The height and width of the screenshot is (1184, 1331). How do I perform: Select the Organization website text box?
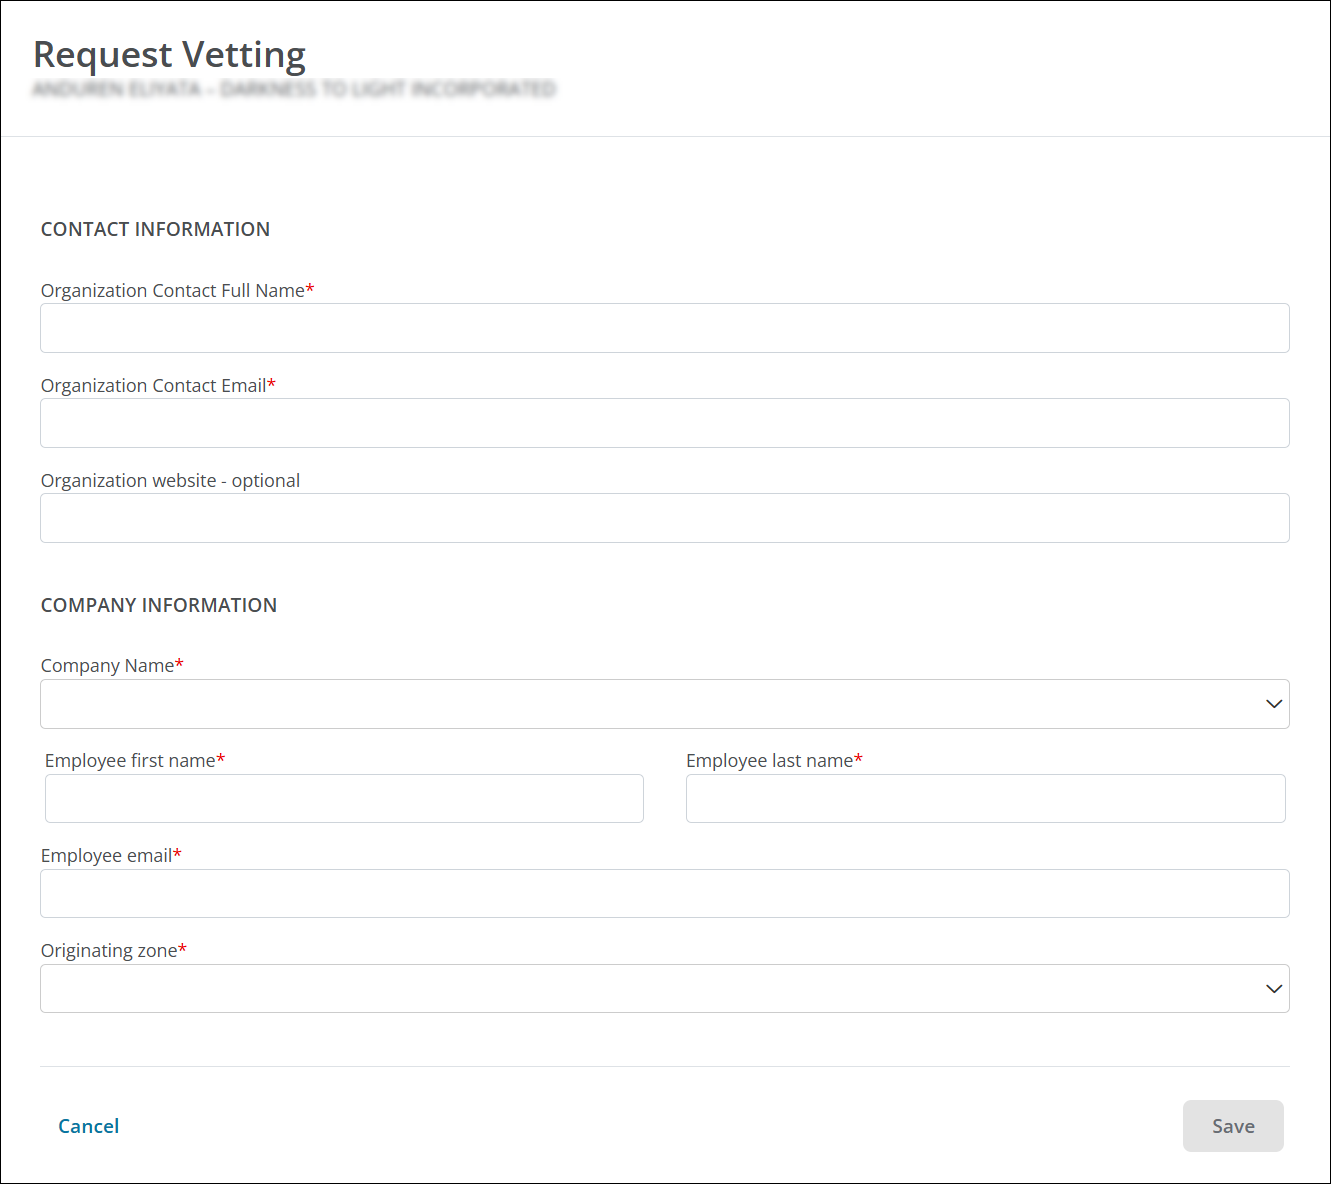[664, 518]
